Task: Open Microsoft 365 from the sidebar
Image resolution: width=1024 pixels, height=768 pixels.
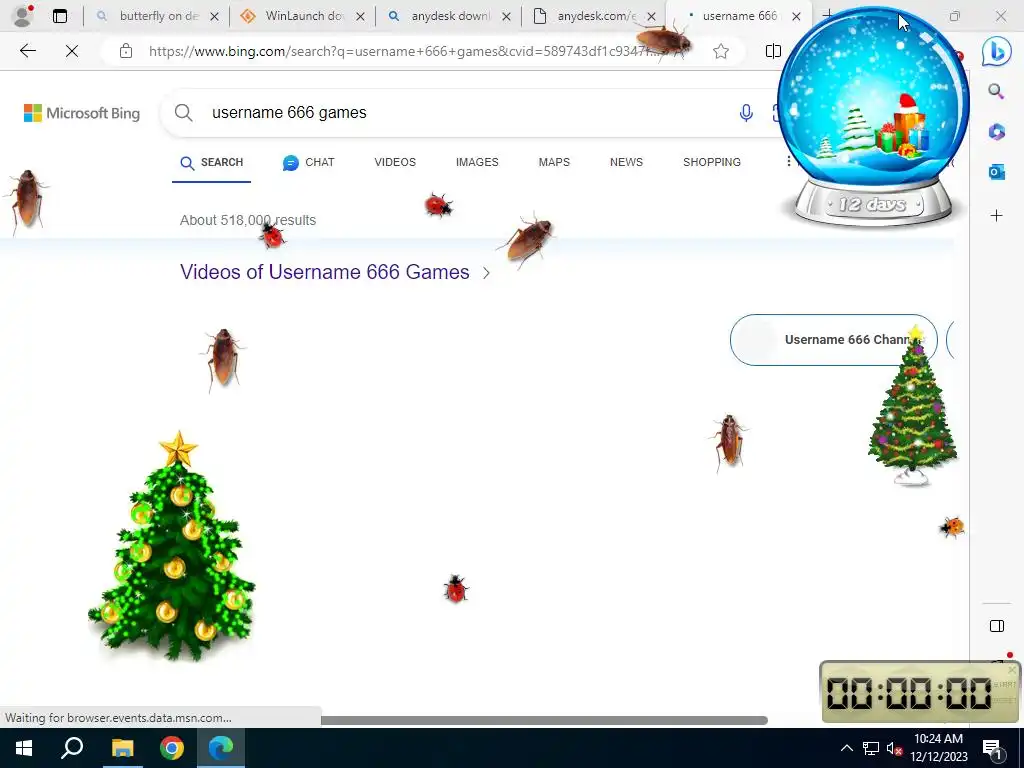Action: coord(996,132)
